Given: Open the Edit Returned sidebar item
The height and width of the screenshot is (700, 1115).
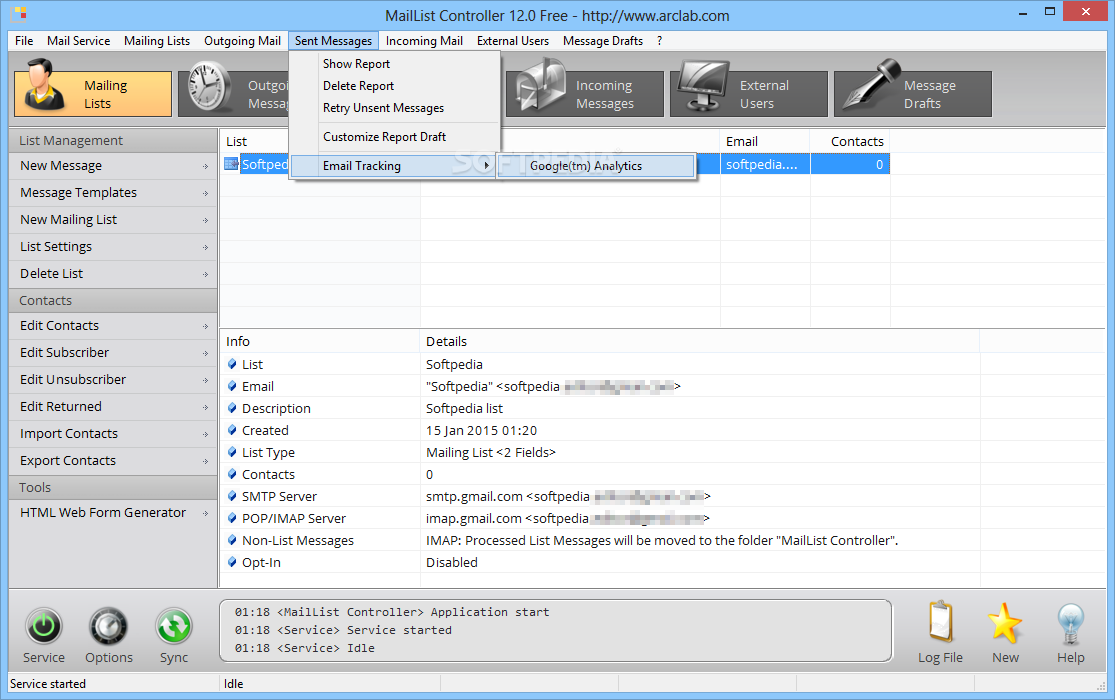Looking at the screenshot, I should pyautogui.click(x=113, y=407).
